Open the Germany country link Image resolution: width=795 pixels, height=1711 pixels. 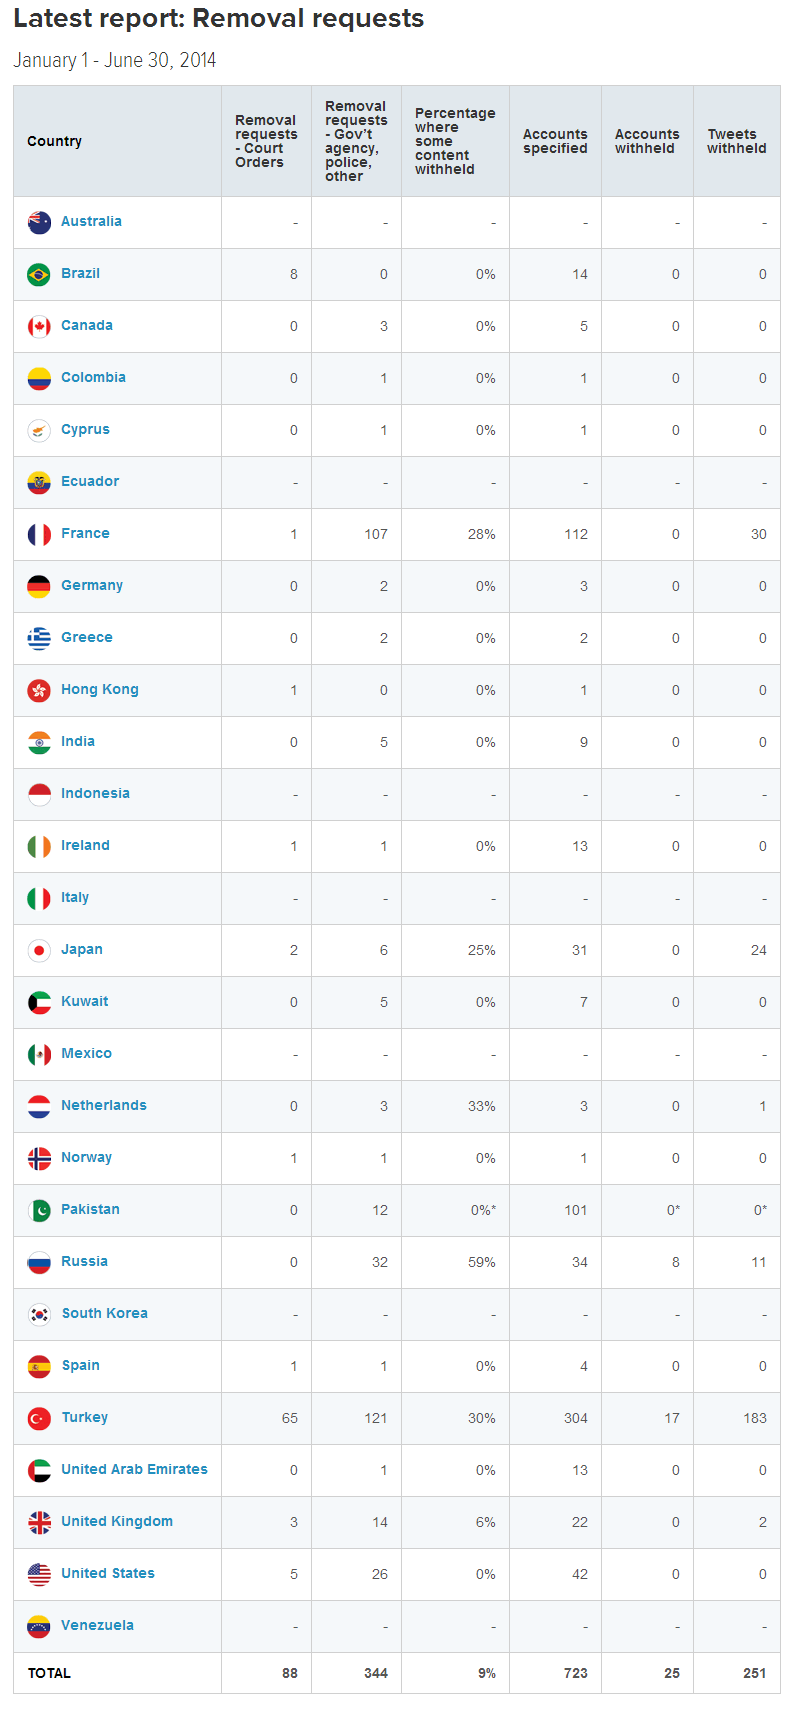pyautogui.click(x=92, y=585)
